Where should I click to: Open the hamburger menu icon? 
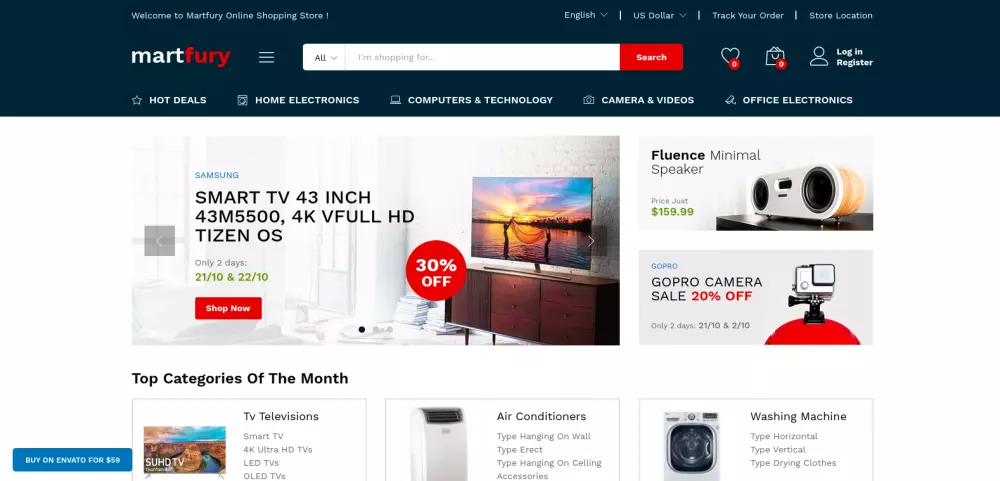tap(267, 57)
